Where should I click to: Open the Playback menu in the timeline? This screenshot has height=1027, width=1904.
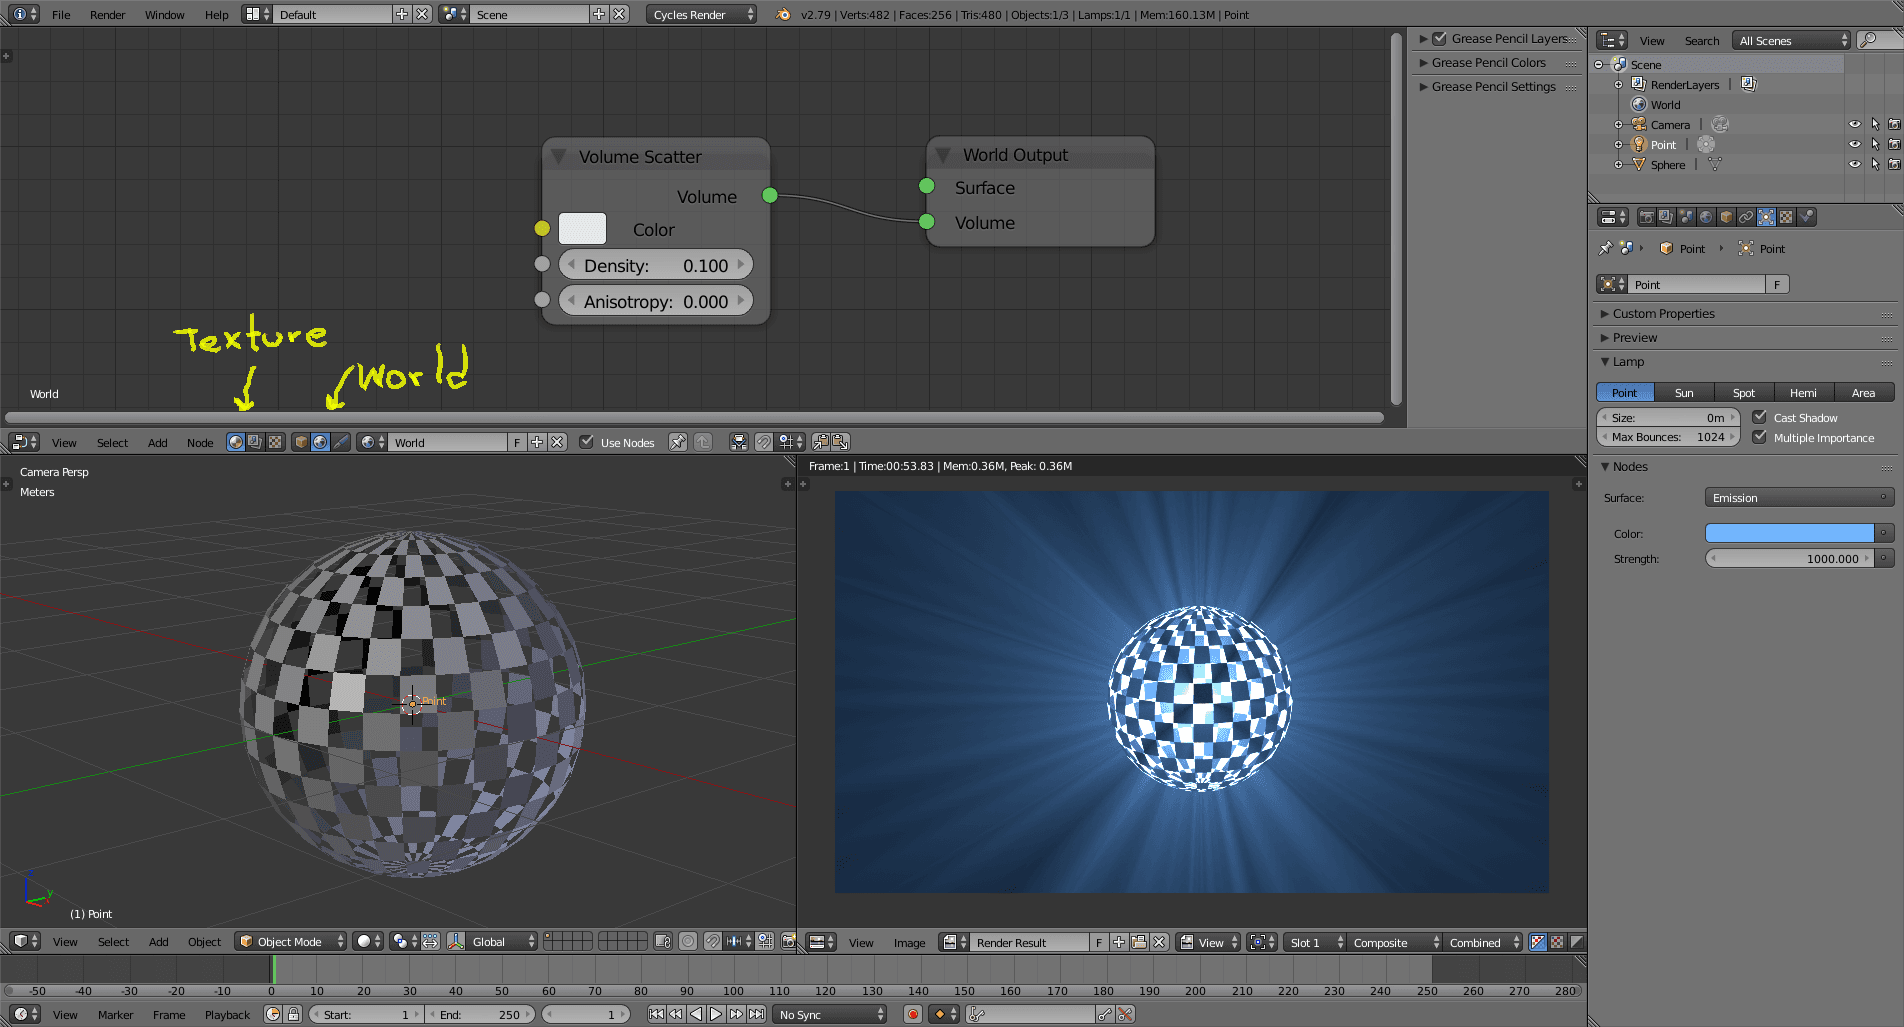(x=227, y=1014)
